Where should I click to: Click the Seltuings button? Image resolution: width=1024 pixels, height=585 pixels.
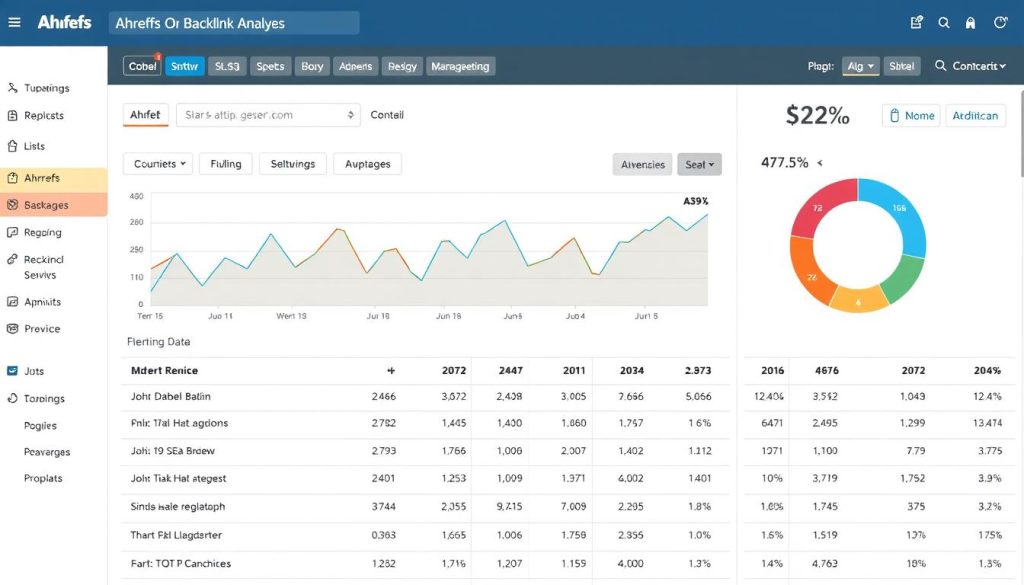293,164
